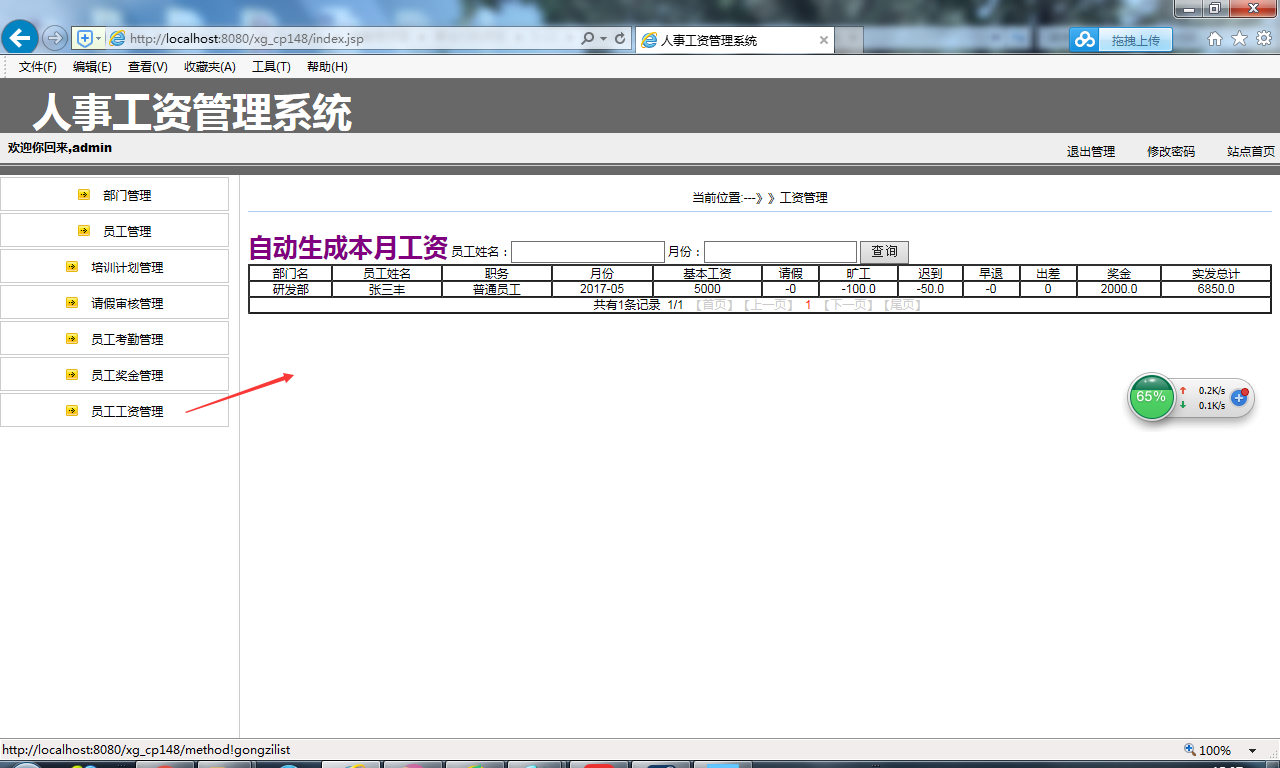
Task: Select the 人事工资管理系统 browser tab
Action: point(735,40)
